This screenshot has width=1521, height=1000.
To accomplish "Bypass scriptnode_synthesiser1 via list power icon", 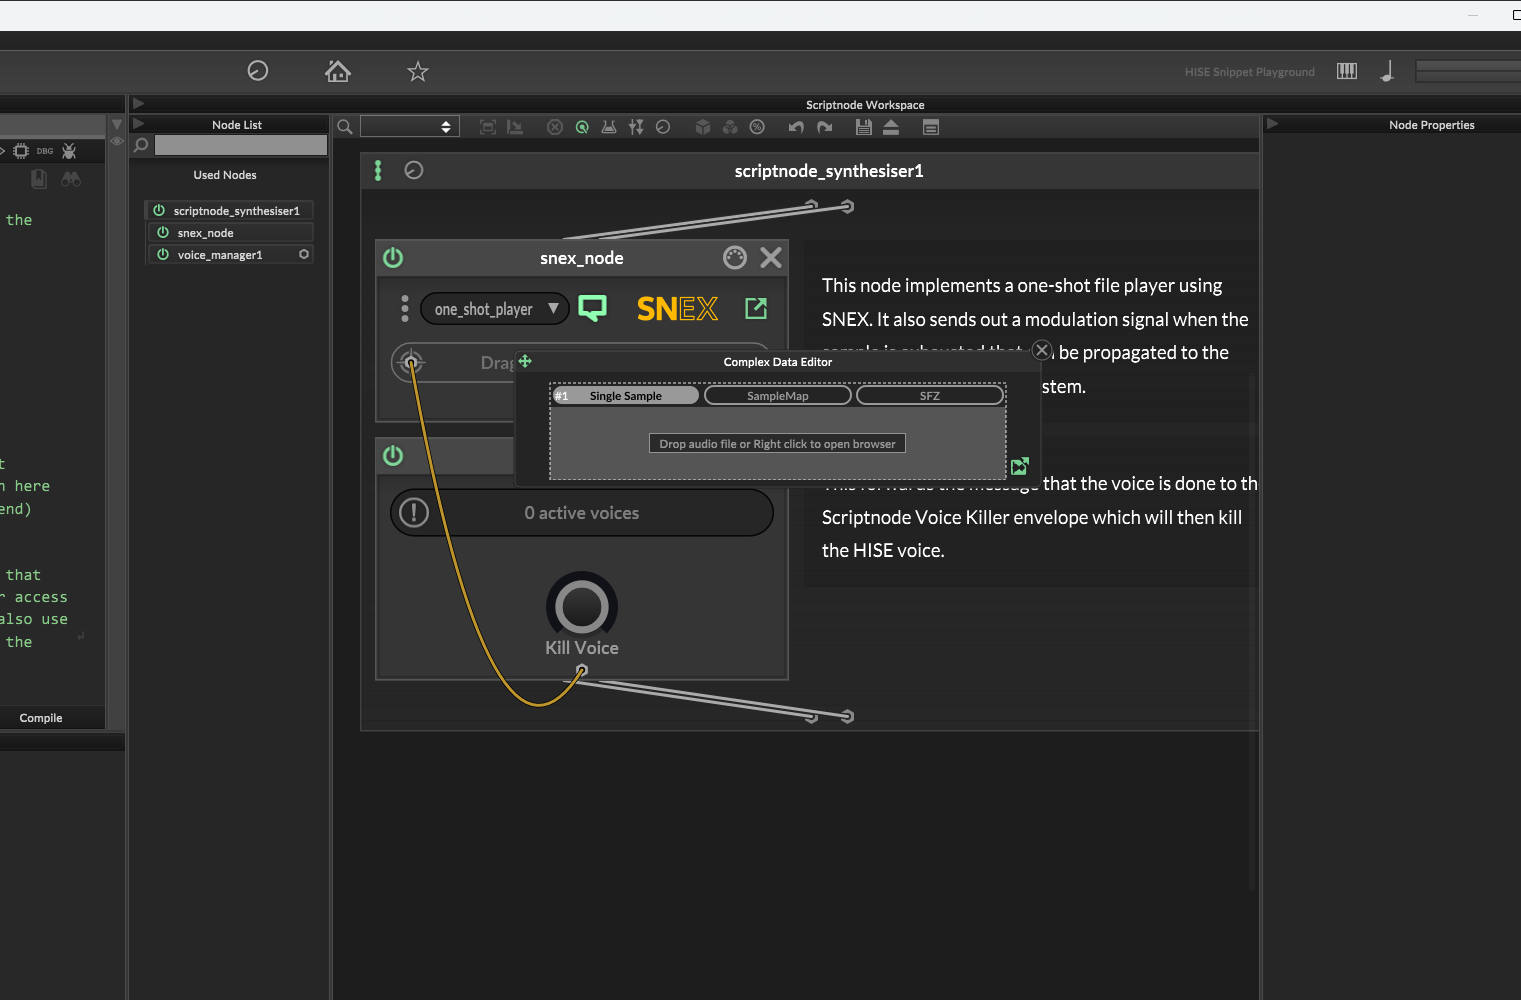I will (x=159, y=210).
